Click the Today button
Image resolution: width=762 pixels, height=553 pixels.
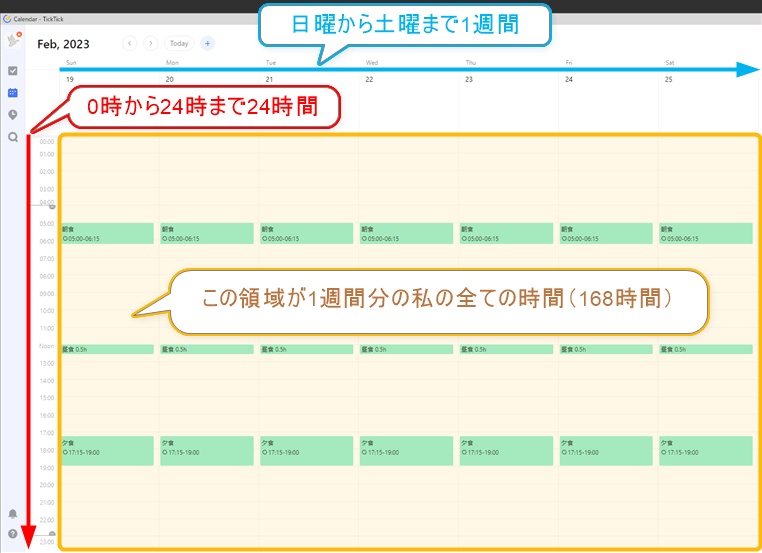(179, 43)
